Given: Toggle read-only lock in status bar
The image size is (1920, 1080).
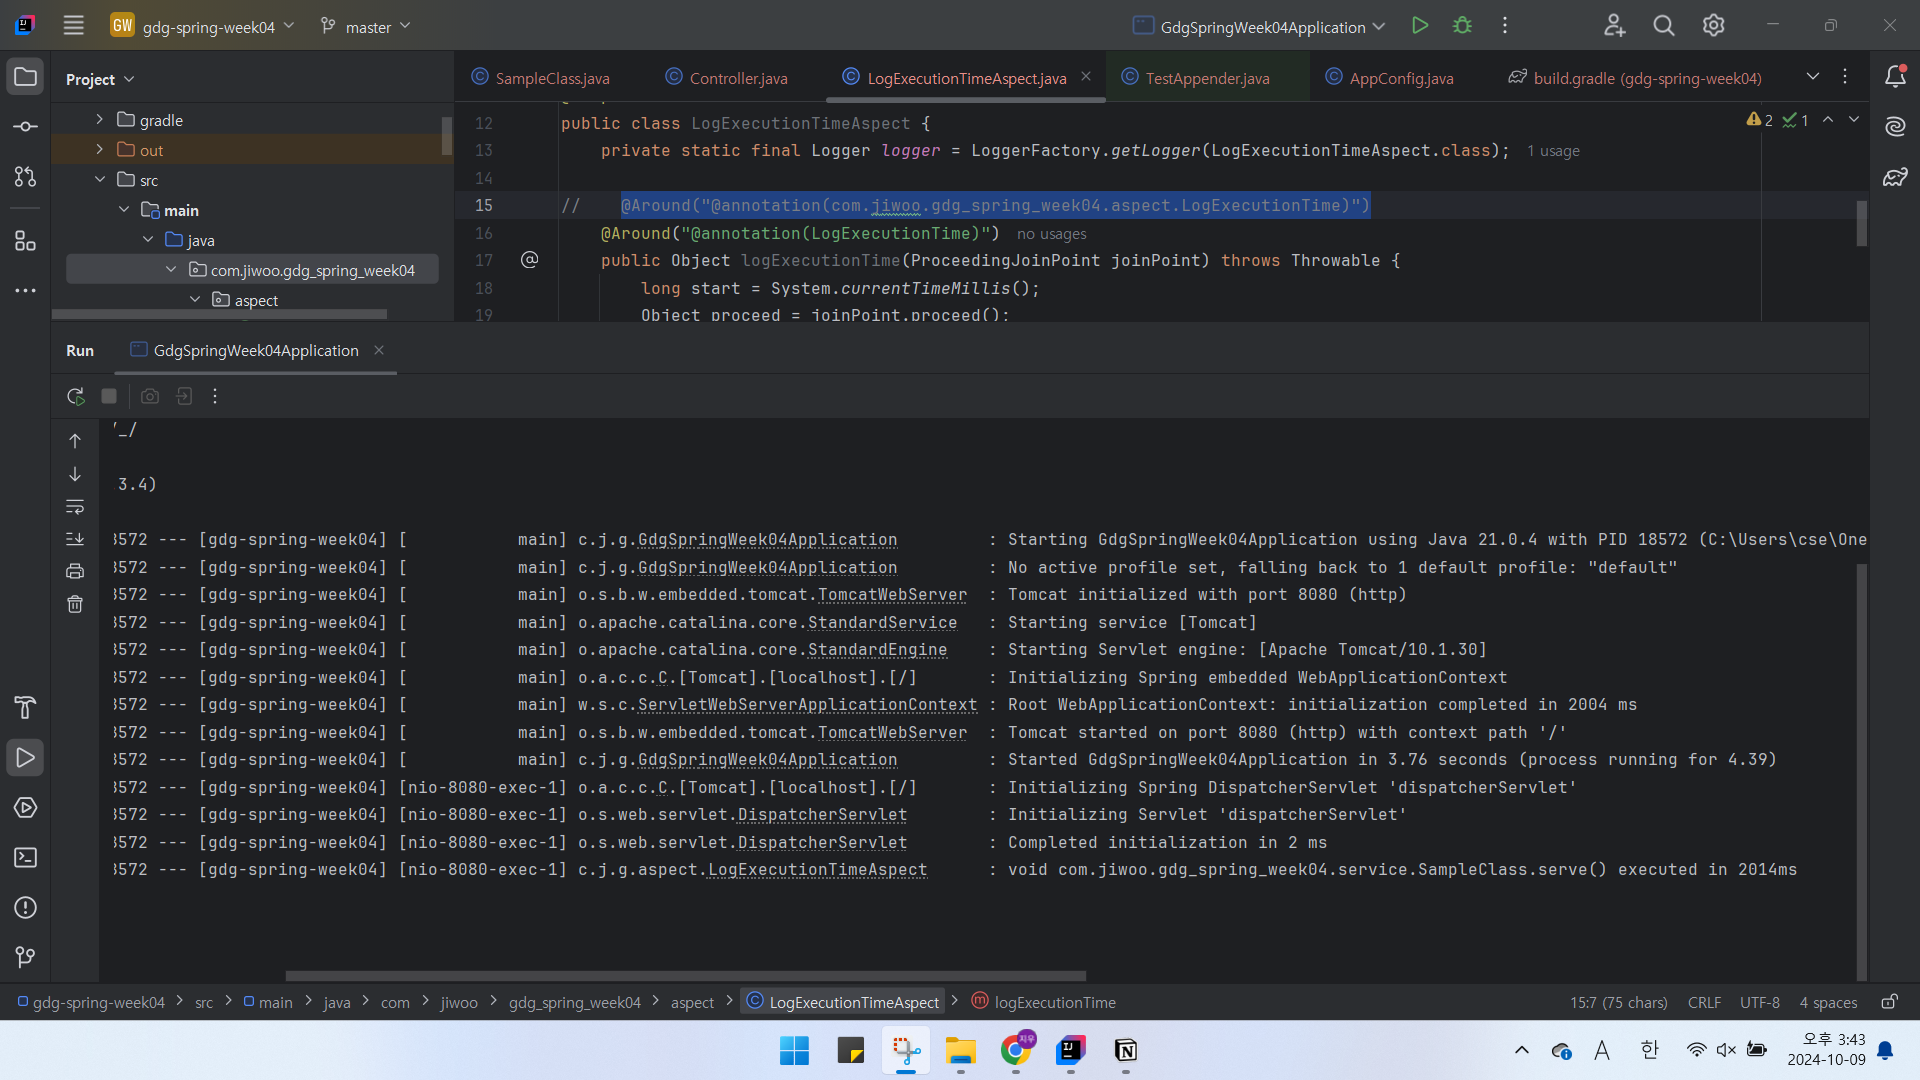Looking at the screenshot, I should pyautogui.click(x=1889, y=1002).
